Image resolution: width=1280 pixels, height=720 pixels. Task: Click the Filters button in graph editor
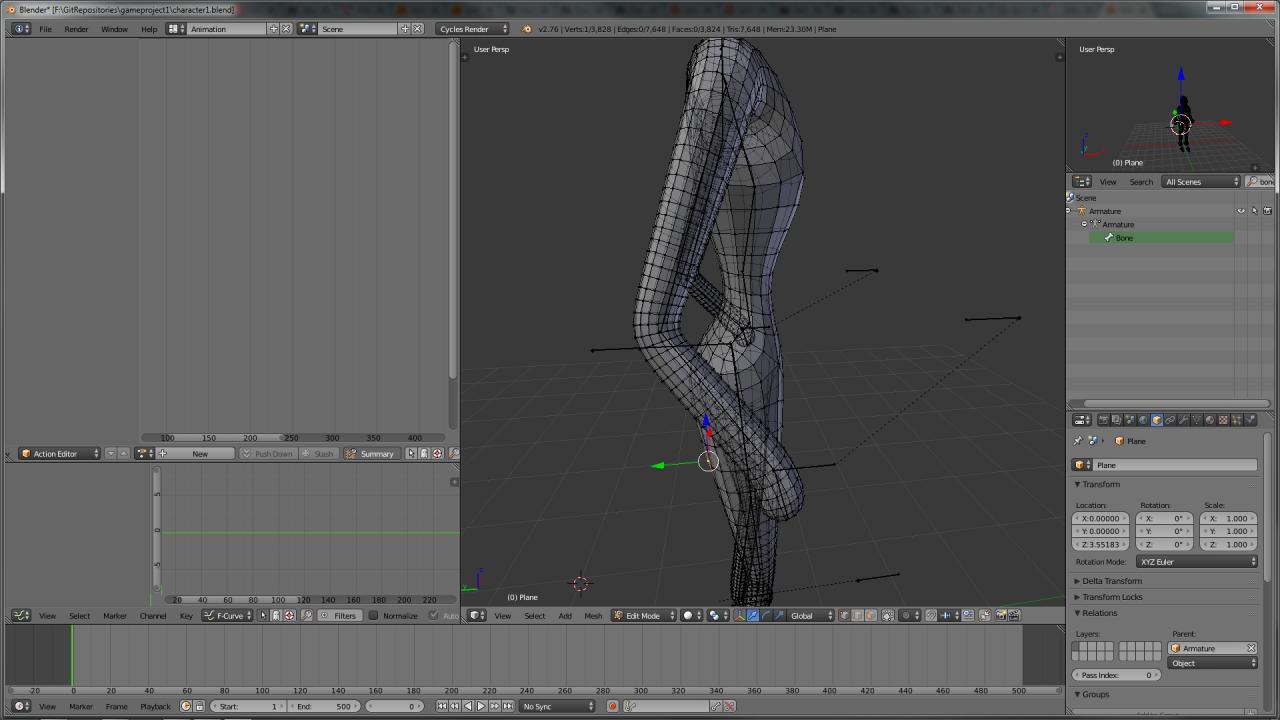pos(338,615)
